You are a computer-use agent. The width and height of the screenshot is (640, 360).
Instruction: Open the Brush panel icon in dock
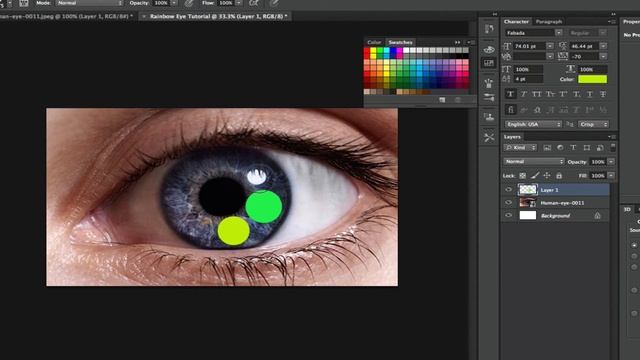(489, 83)
